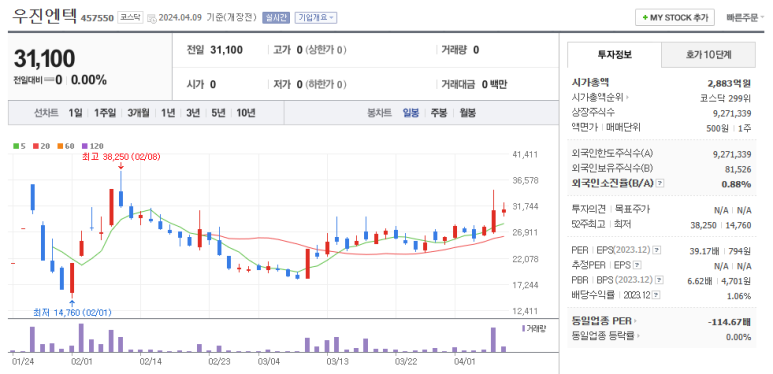Screen dimensions: 773x374
Task: Open help icon beside 외국인소진율(B/A)
Action: (661, 183)
